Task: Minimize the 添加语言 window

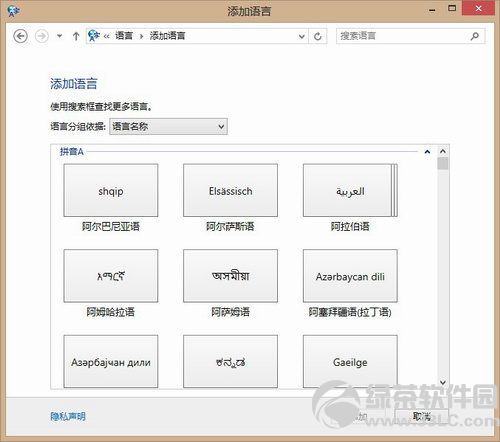Action: click(432, 10)
